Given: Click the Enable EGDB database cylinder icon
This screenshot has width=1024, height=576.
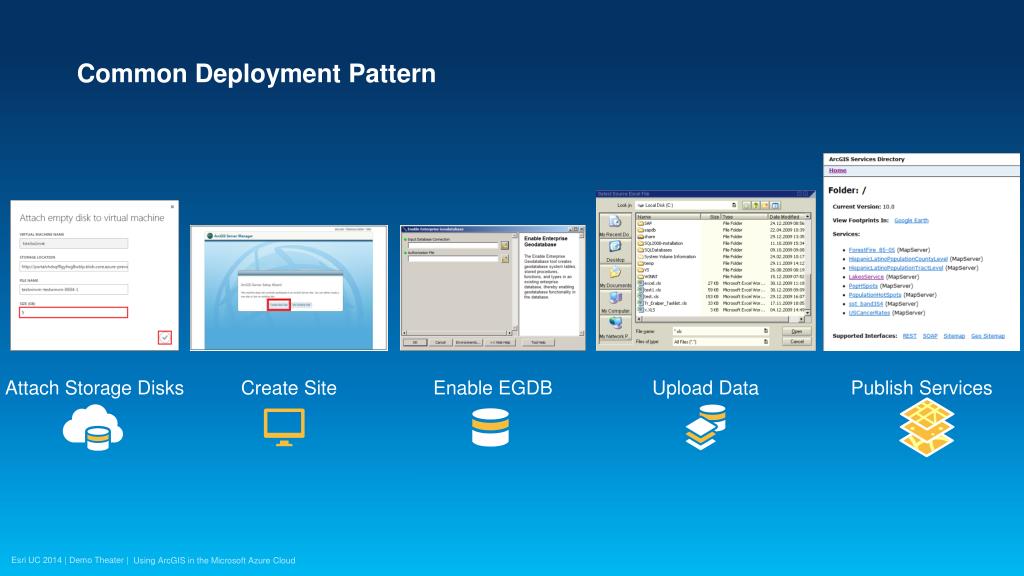Looking at the screenshot, I should [x=490, y=427].
